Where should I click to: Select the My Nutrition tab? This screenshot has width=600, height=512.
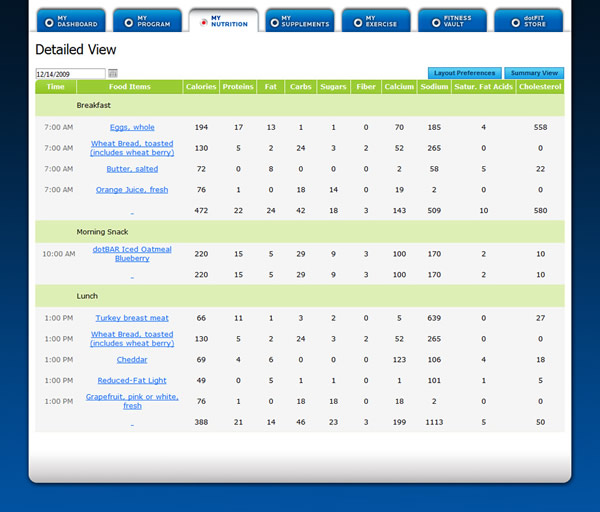pyautogui.click(x=223, y=21)
